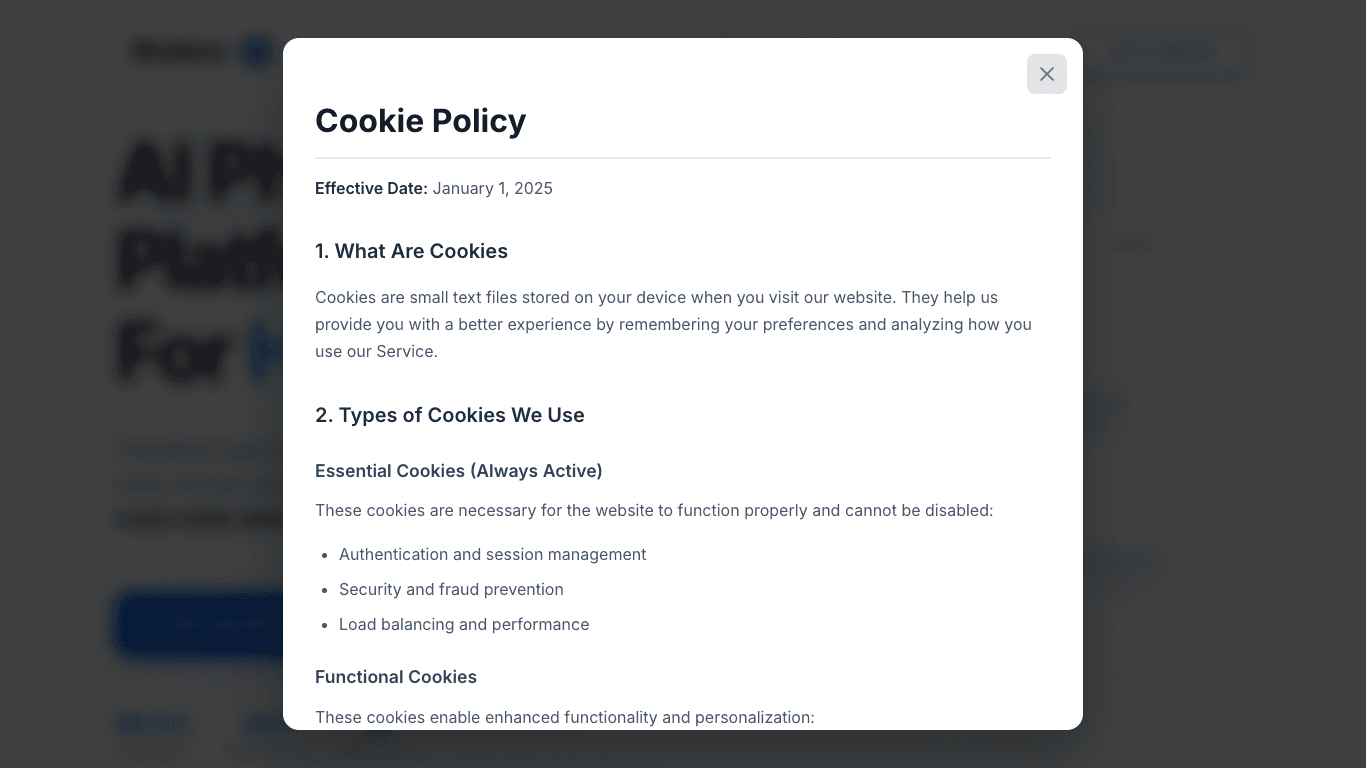Select the January 1, 2025 date text
The width and height of the screenshot is (1366, 768).
tap(493, 188)
